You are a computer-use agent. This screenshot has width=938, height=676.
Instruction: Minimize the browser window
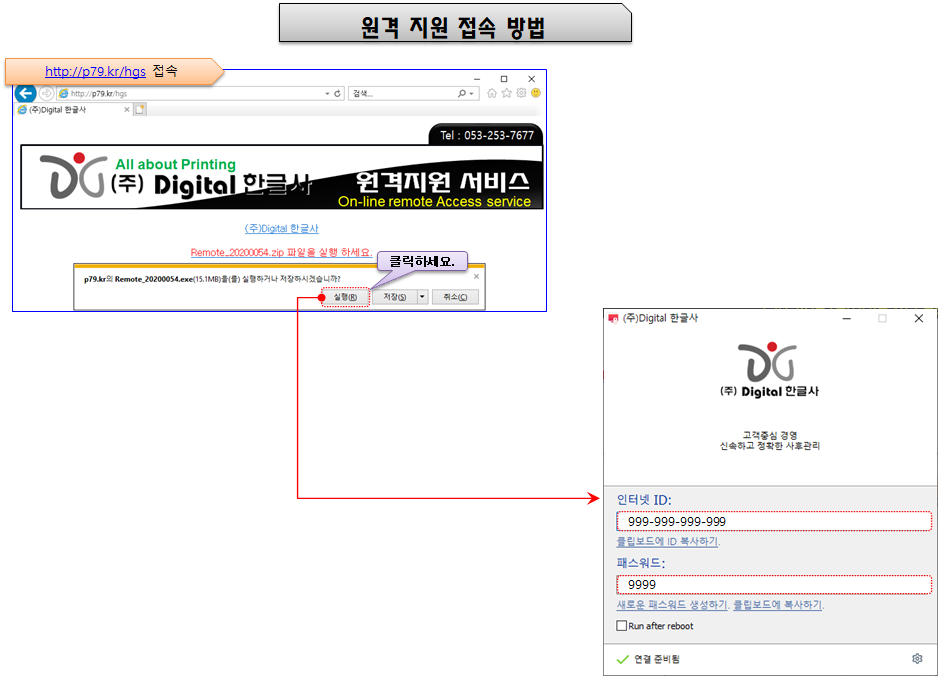(x=477, y=79)
